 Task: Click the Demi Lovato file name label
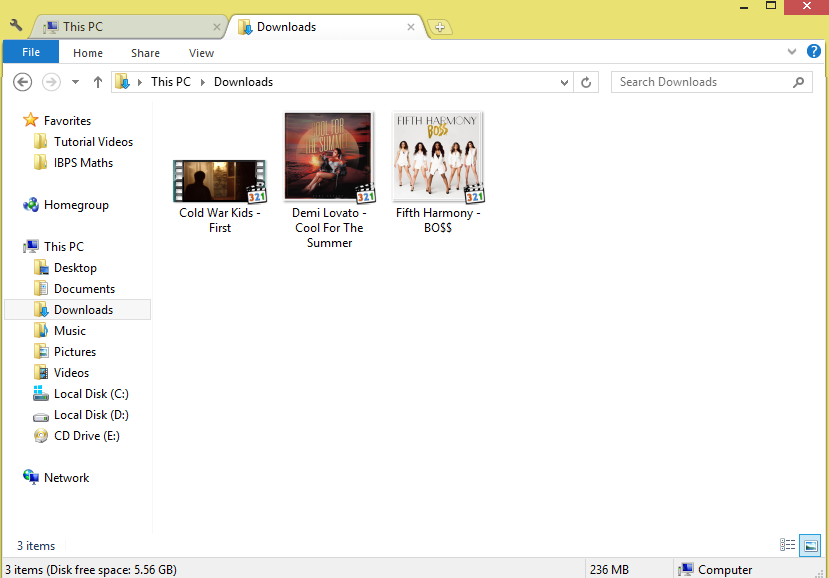click(329, 227)
